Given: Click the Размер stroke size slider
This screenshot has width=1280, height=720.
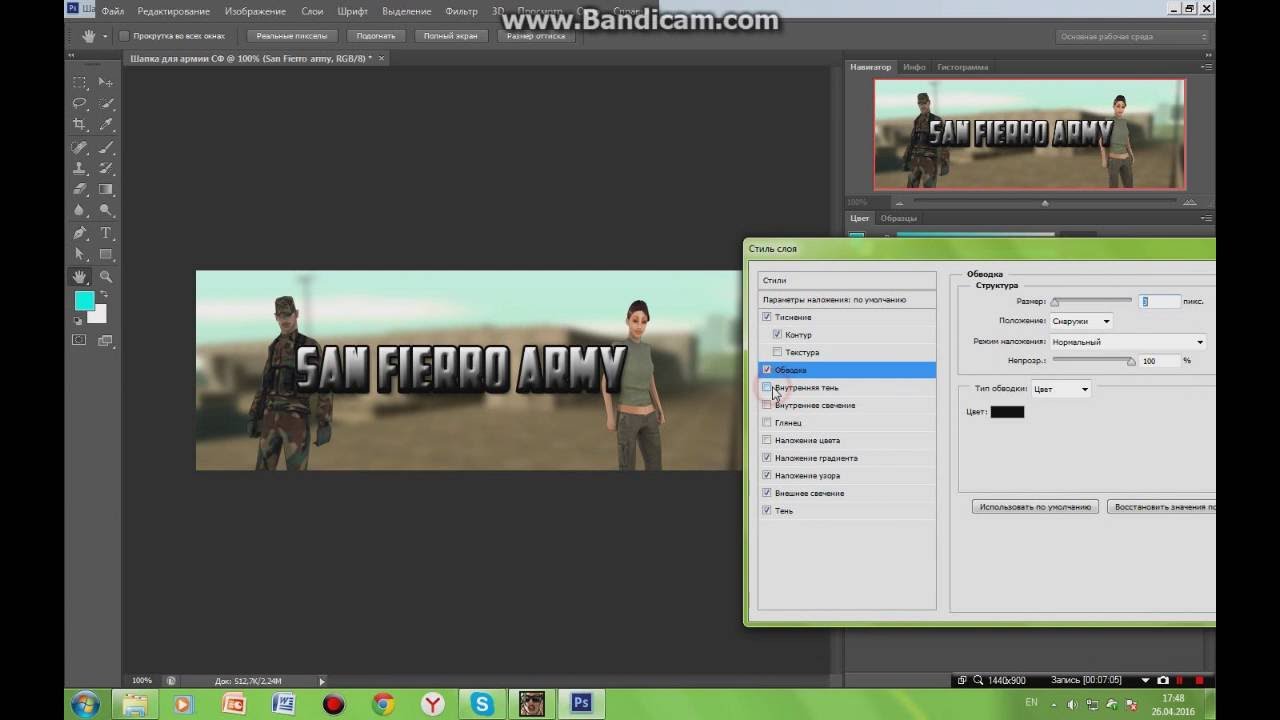Looking at the screenshot, I should pyautogui.click(x=1091, y=301).
